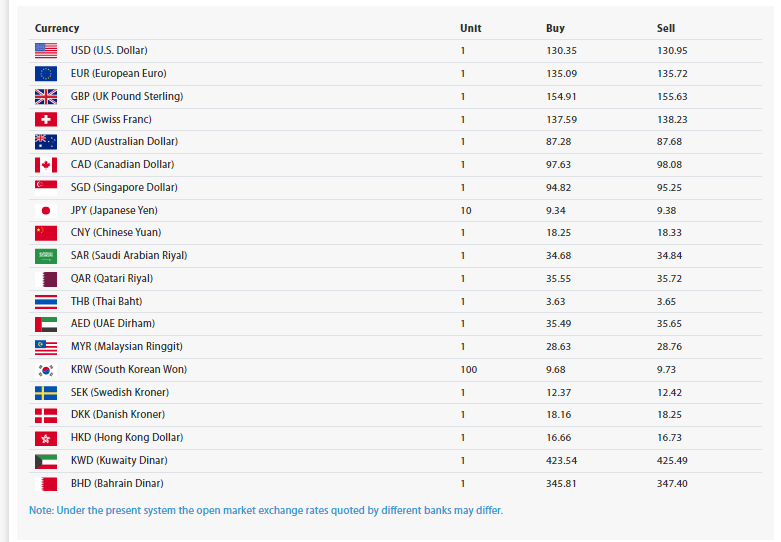The width and height of the screenshot is (781, 542).
Task: Click the Kuwait flag icon
Action: coord(46,461)
